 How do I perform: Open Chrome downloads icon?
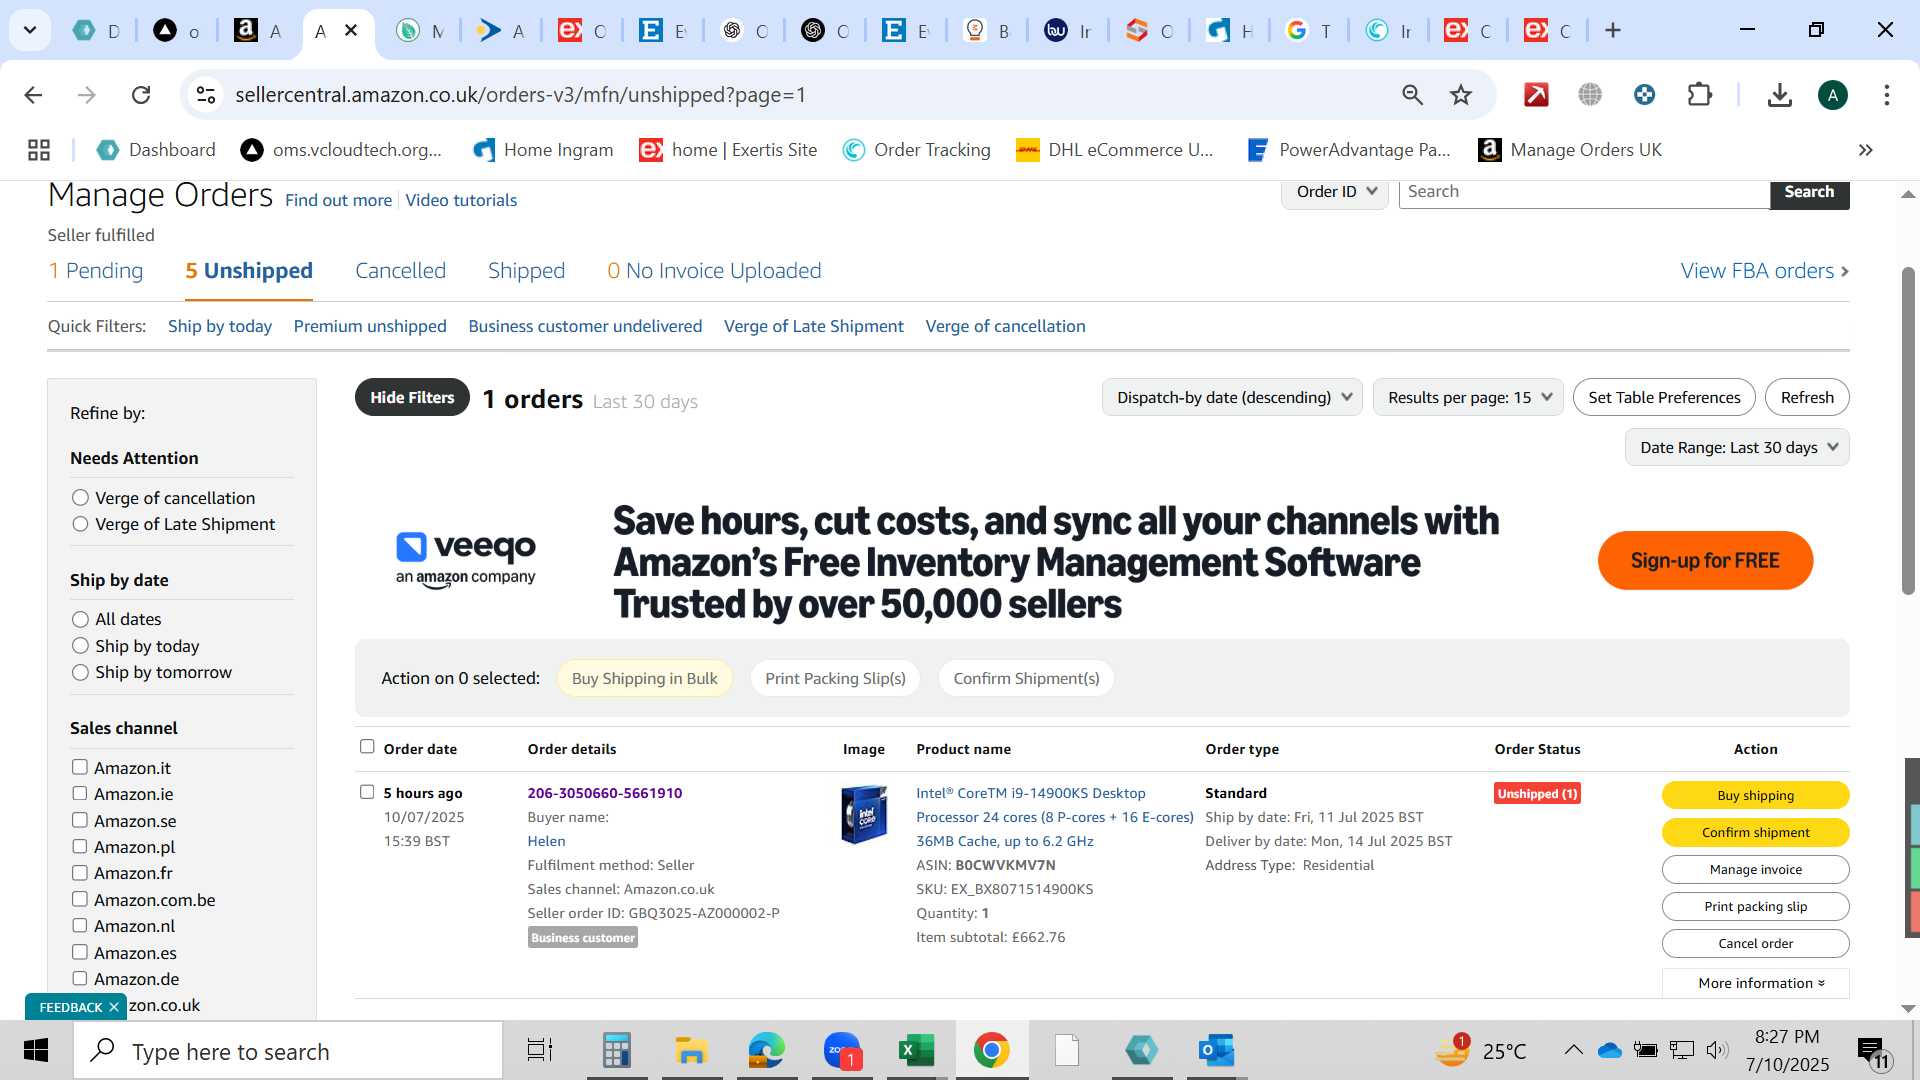coord(1779,95)
